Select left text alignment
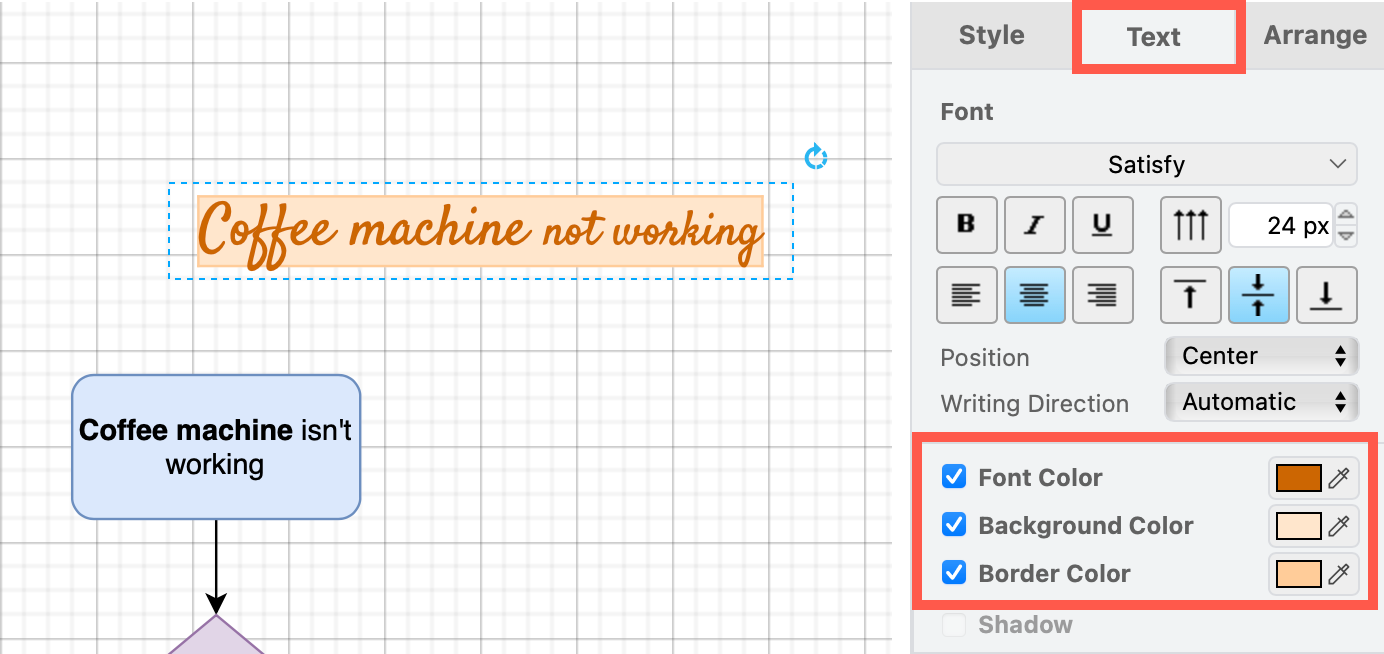The height and width of the screenshot is (654, 1384). click(x=966, y=294)
